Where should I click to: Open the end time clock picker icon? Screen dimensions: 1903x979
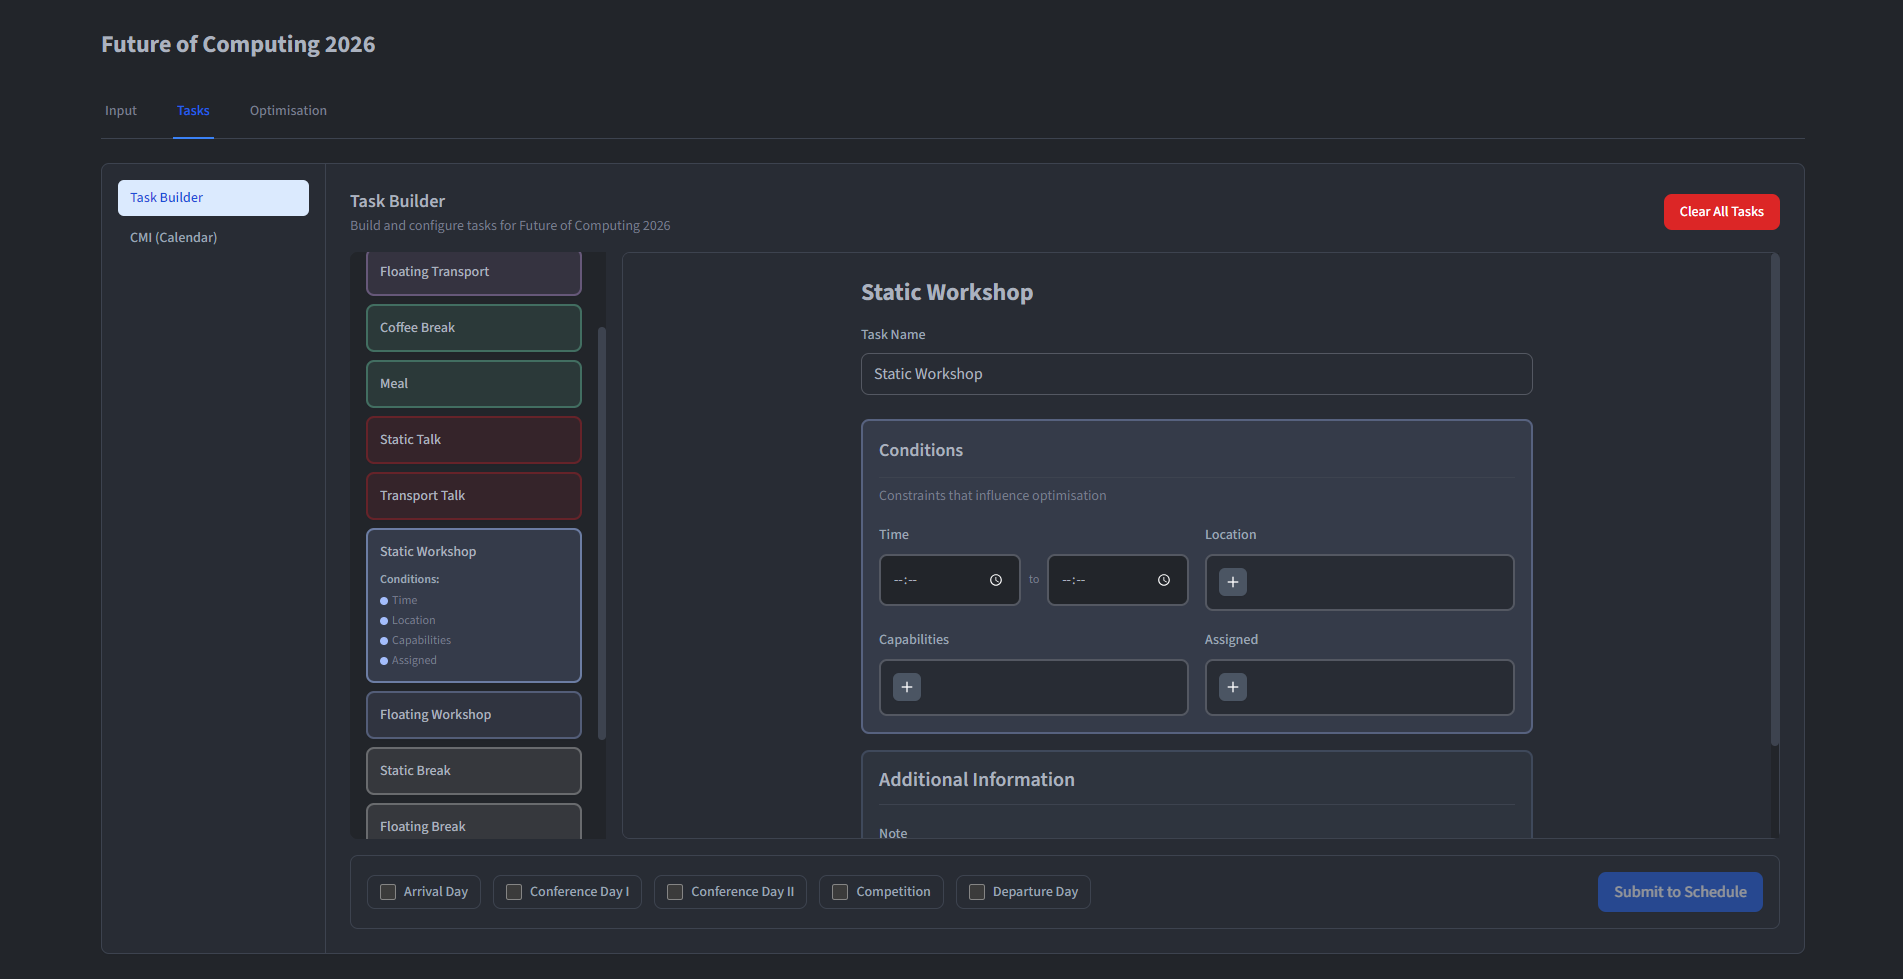coord(1164,580)
